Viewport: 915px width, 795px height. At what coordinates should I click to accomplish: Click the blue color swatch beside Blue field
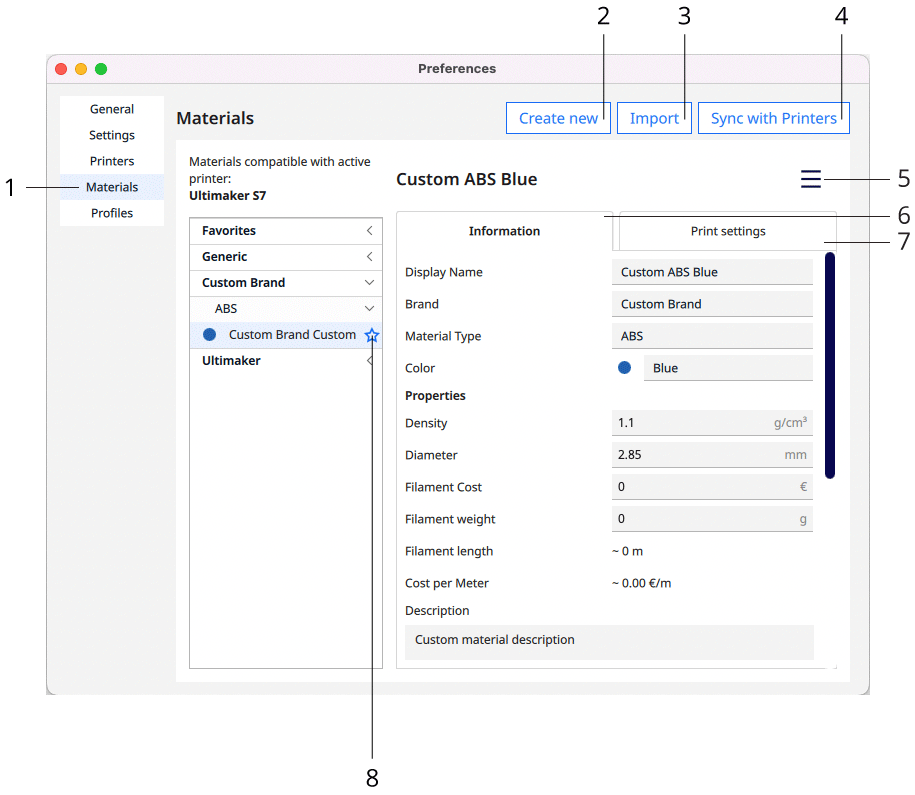625,368
